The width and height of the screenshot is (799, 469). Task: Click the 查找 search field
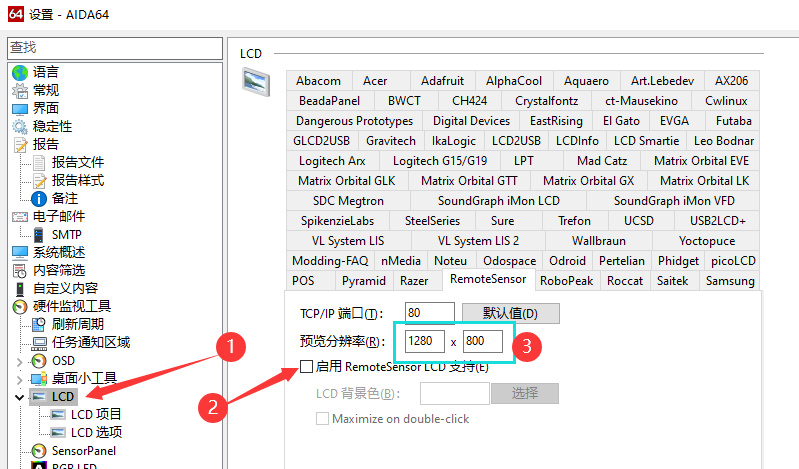(x=115, y=48)
